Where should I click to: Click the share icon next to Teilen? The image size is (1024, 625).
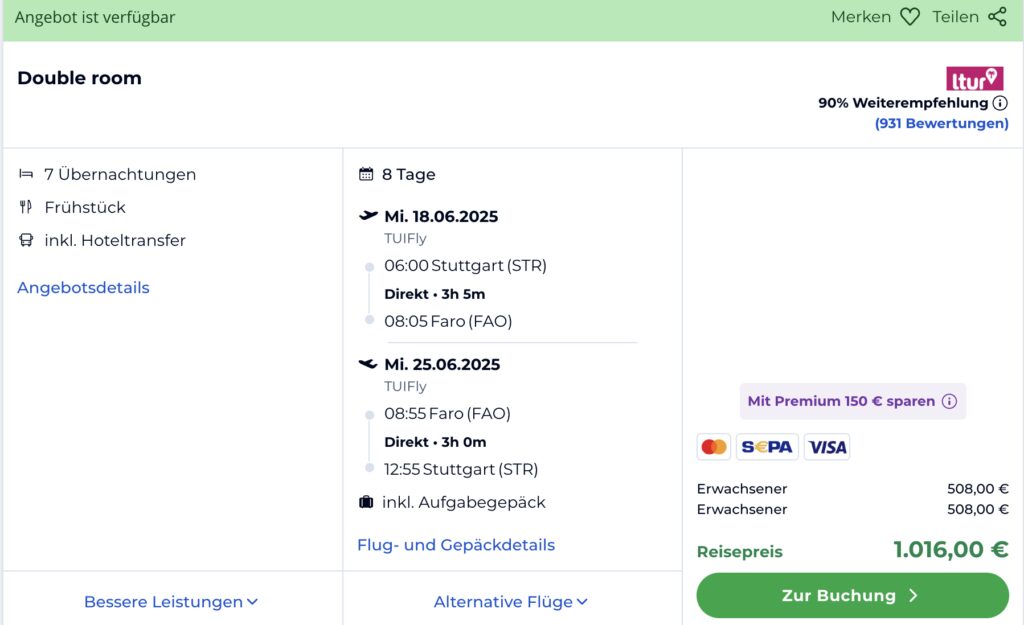(996, 17)
